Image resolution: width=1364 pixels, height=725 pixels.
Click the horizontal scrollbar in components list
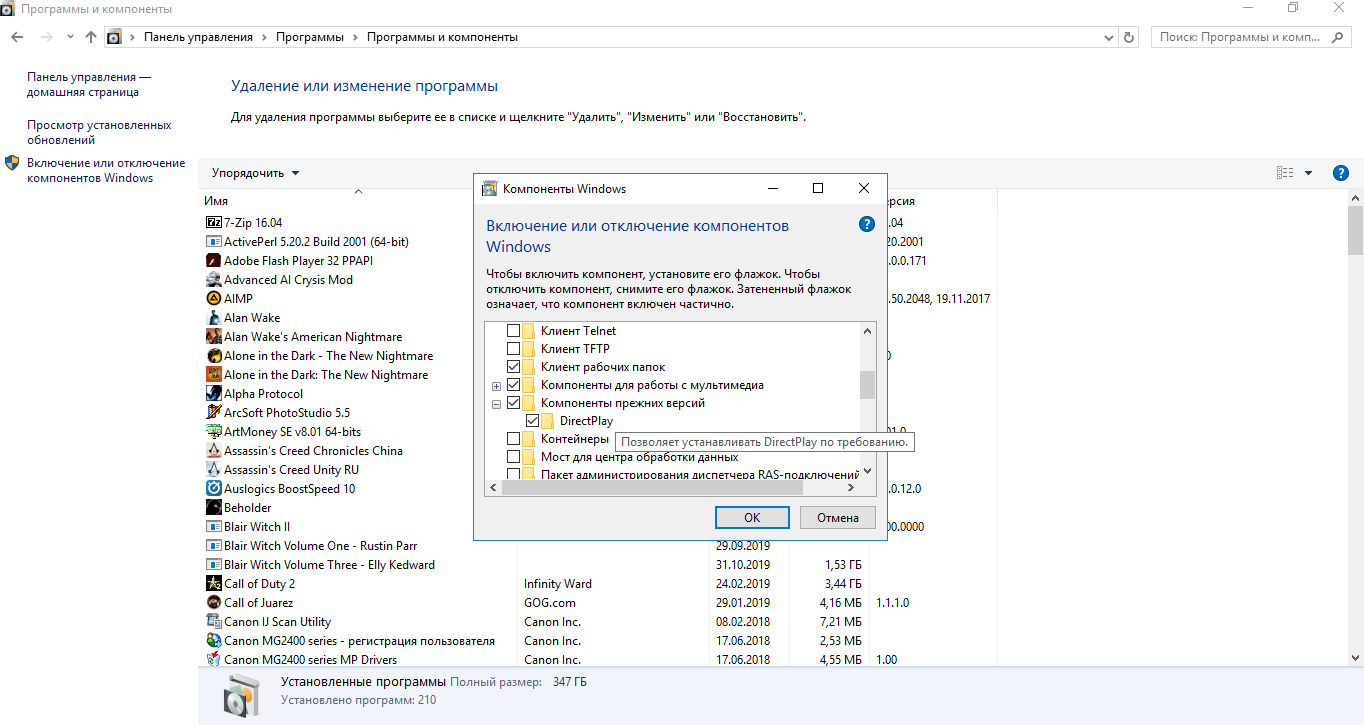652,488
